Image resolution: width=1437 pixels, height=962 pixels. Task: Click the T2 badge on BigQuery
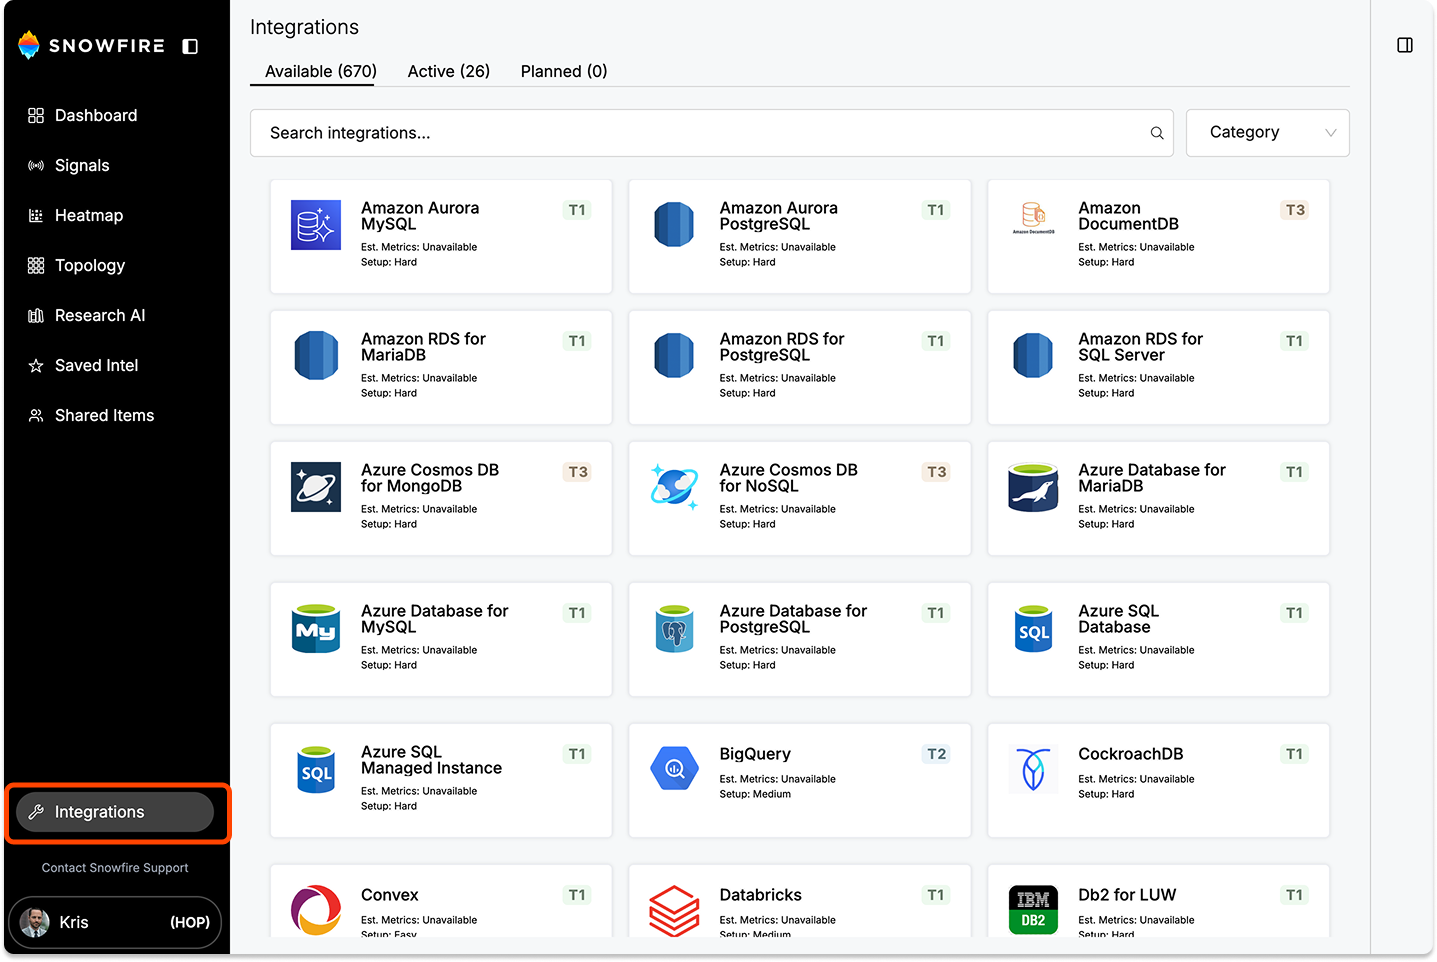pos(936,754)
